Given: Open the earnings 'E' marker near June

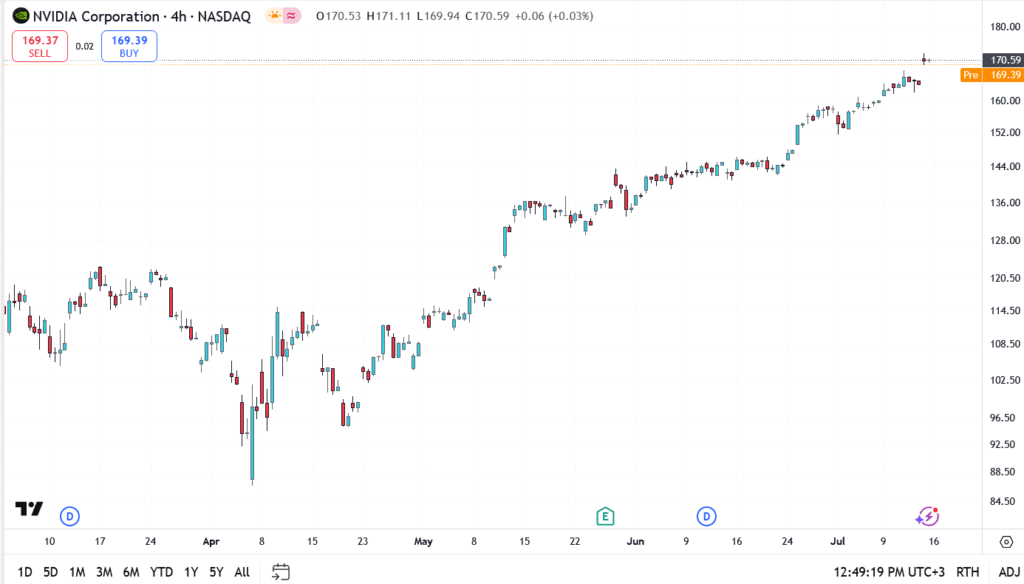Looking at the screenshot, I should pos(604,516).
